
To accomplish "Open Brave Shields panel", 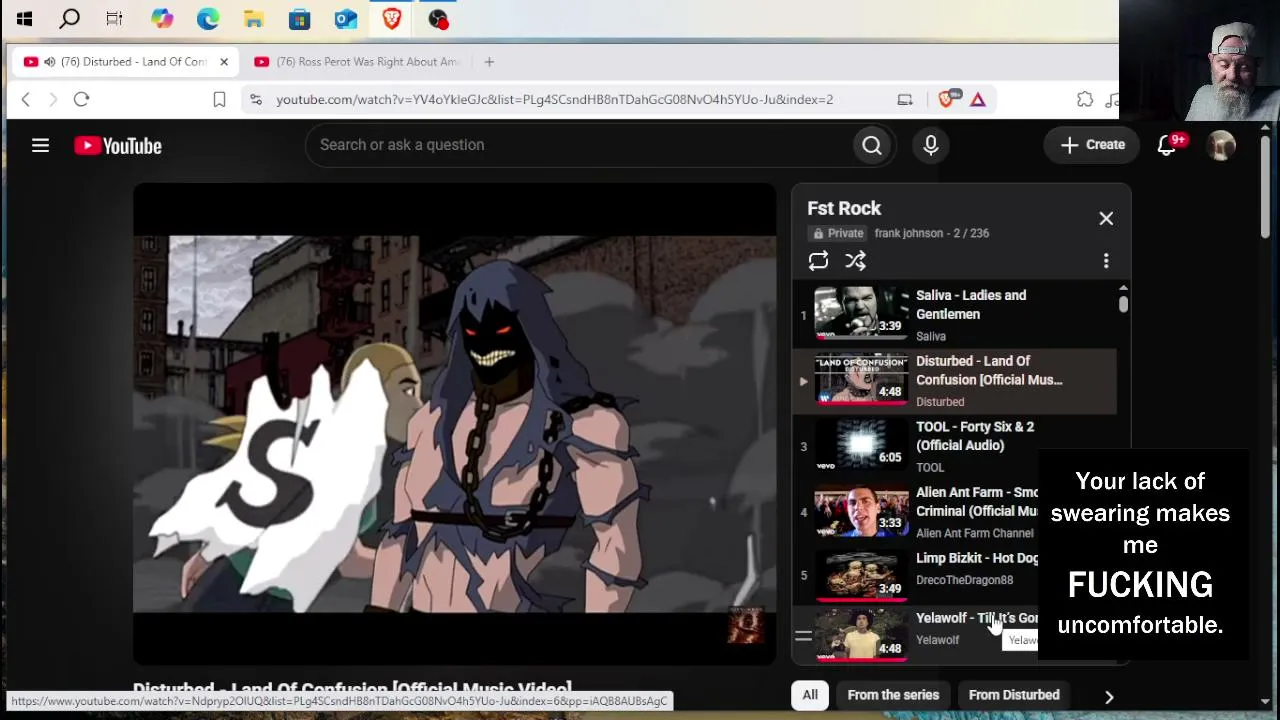I will point(946,99).
